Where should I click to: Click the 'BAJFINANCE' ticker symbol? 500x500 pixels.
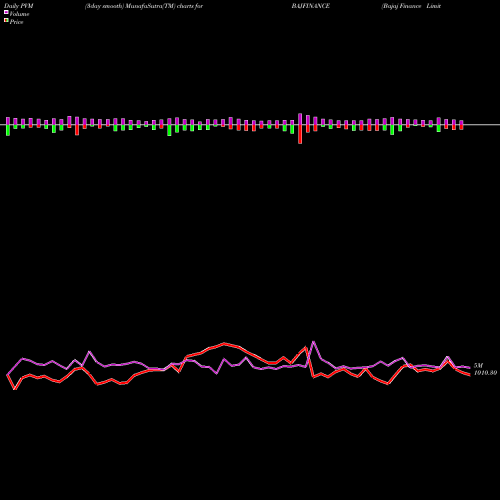pyautogui.click(x=311, y=6)
